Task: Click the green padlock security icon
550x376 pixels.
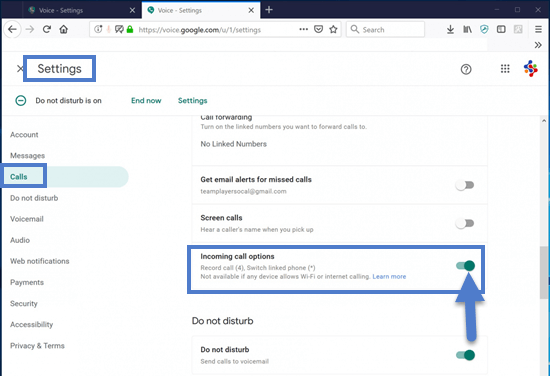Action: pyautogui.click(x=130, y=29)
